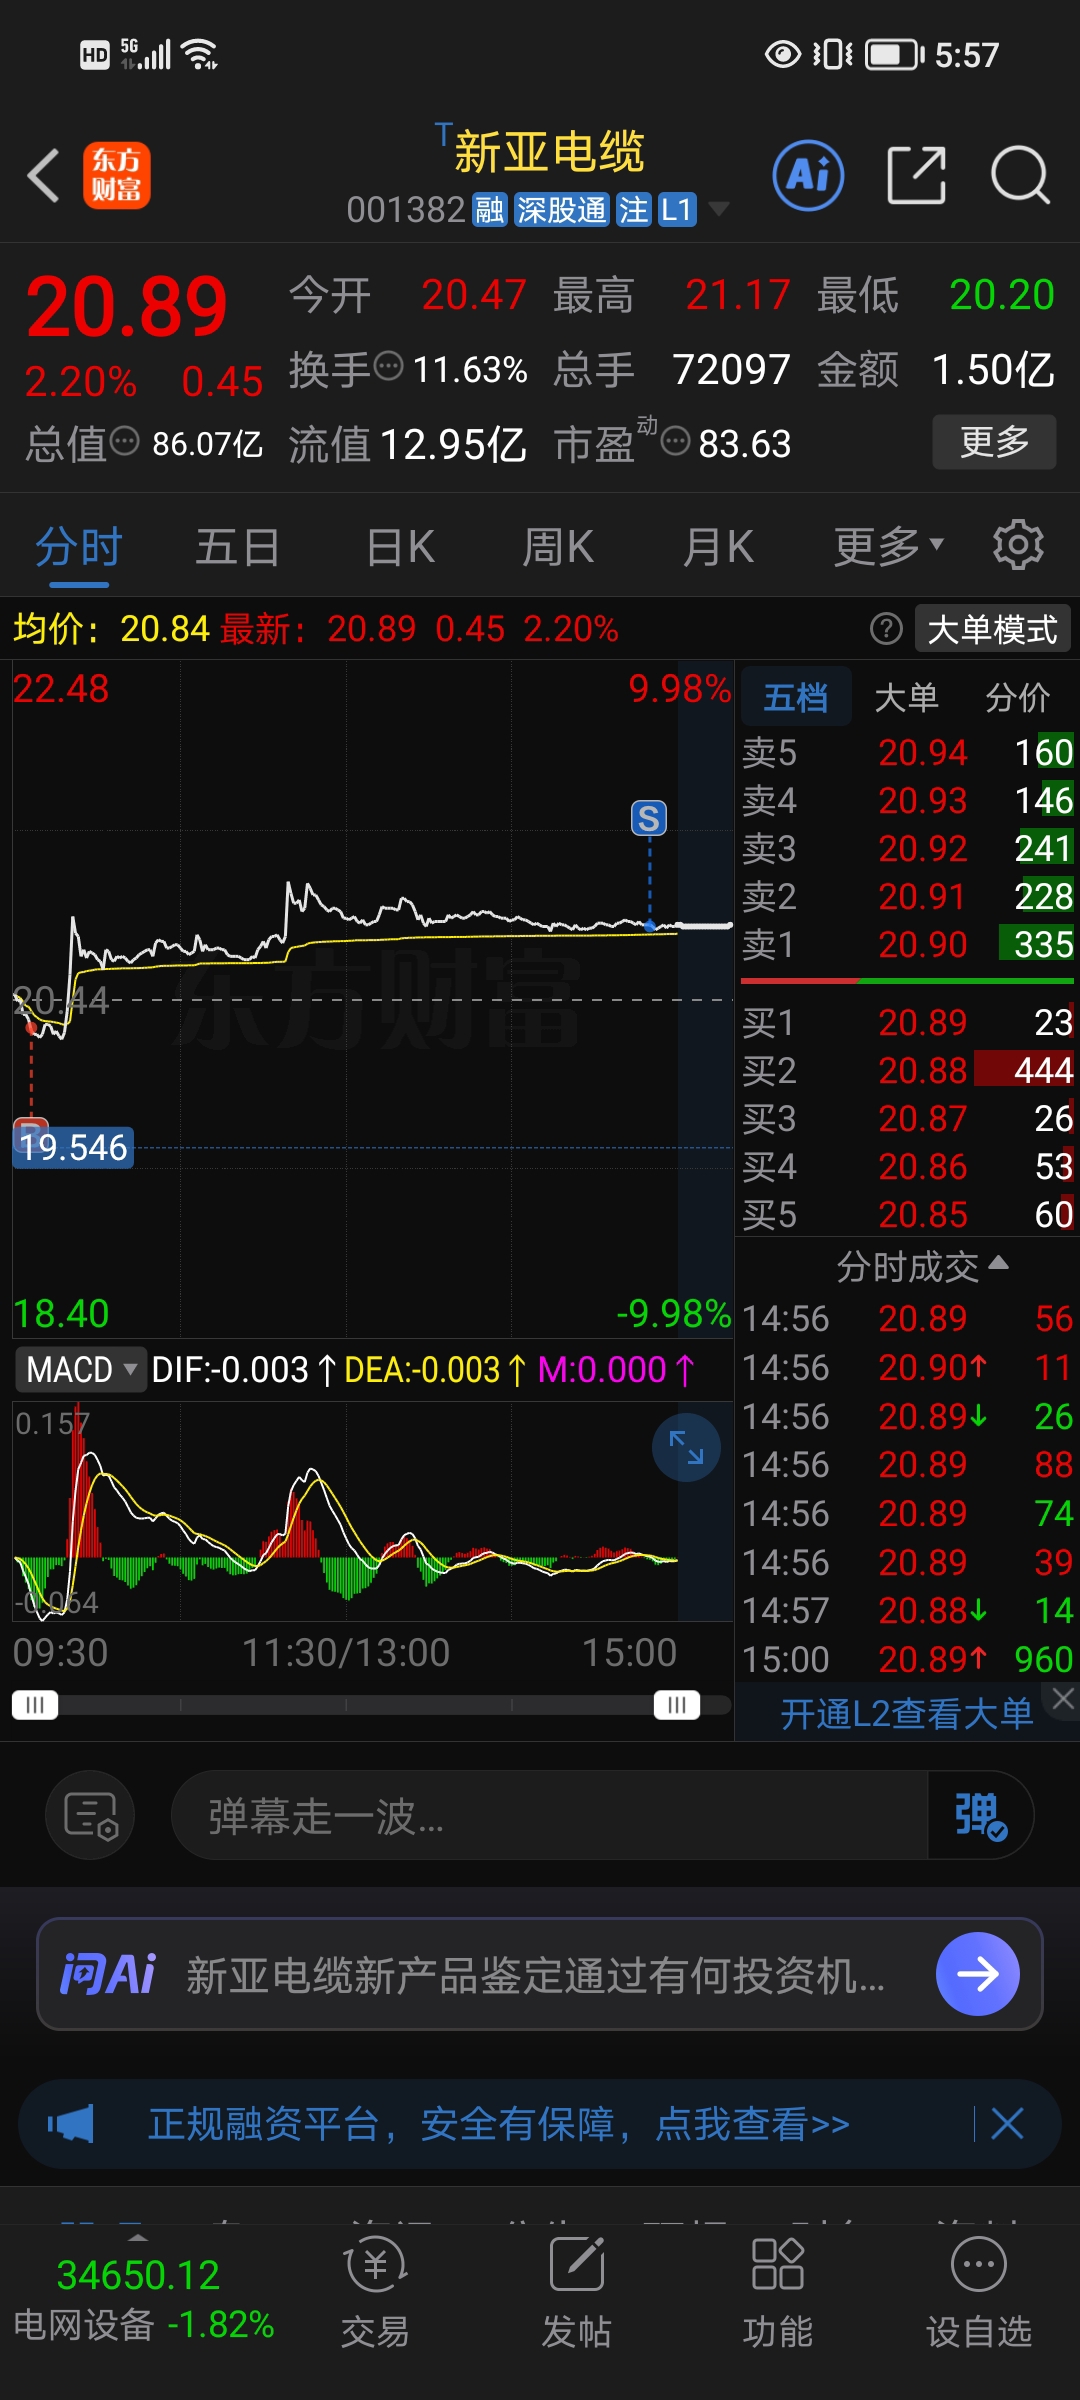Collapse the 分时成交 section arrow

click(x=998, y=1263)
